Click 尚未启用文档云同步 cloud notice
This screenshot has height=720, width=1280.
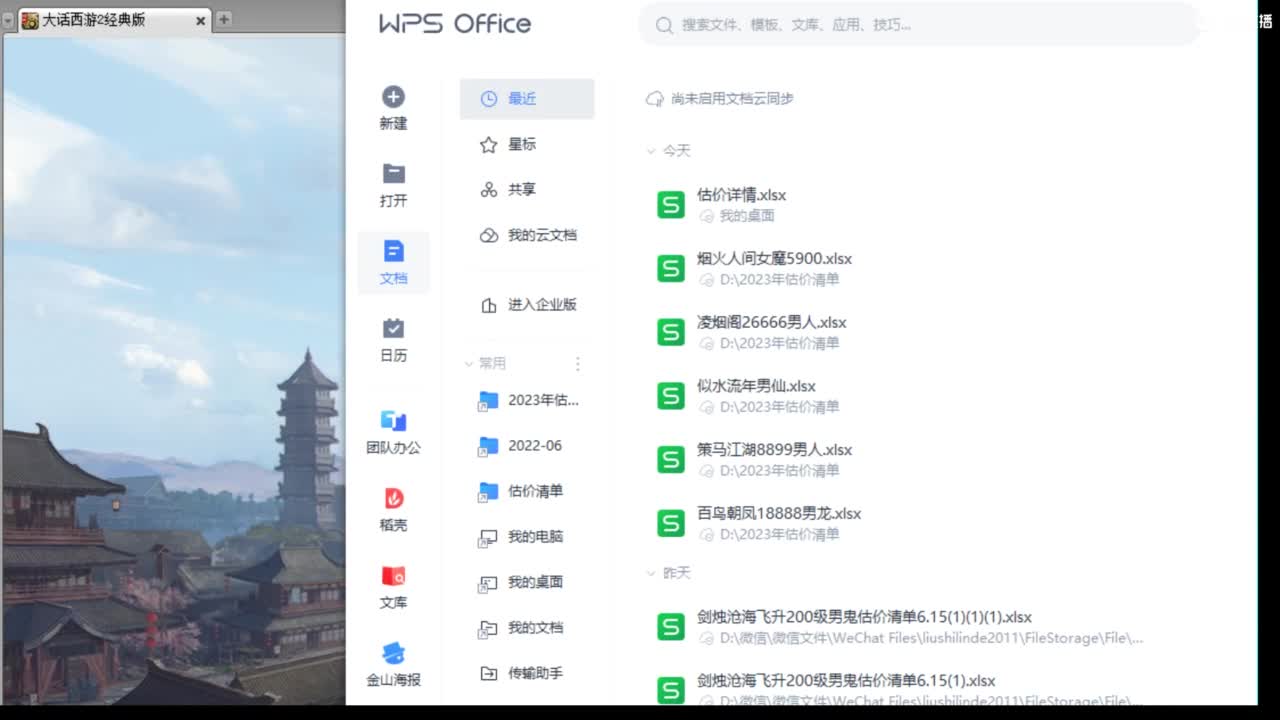pos(720,98)
